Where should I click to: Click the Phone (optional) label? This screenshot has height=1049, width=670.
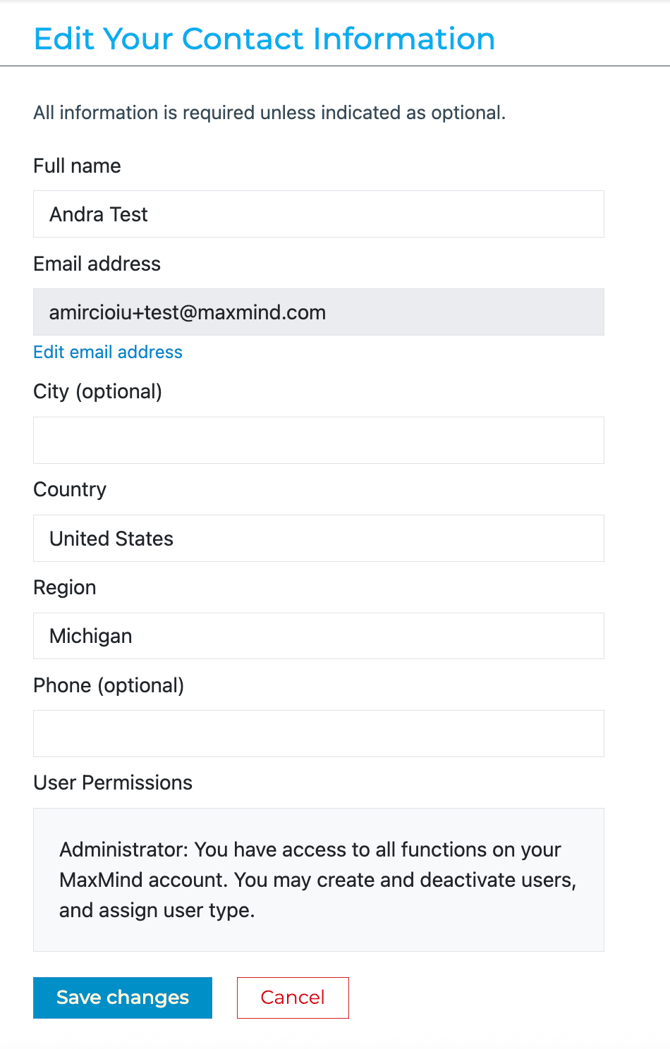pyautogui.click(x=109, y=685)
